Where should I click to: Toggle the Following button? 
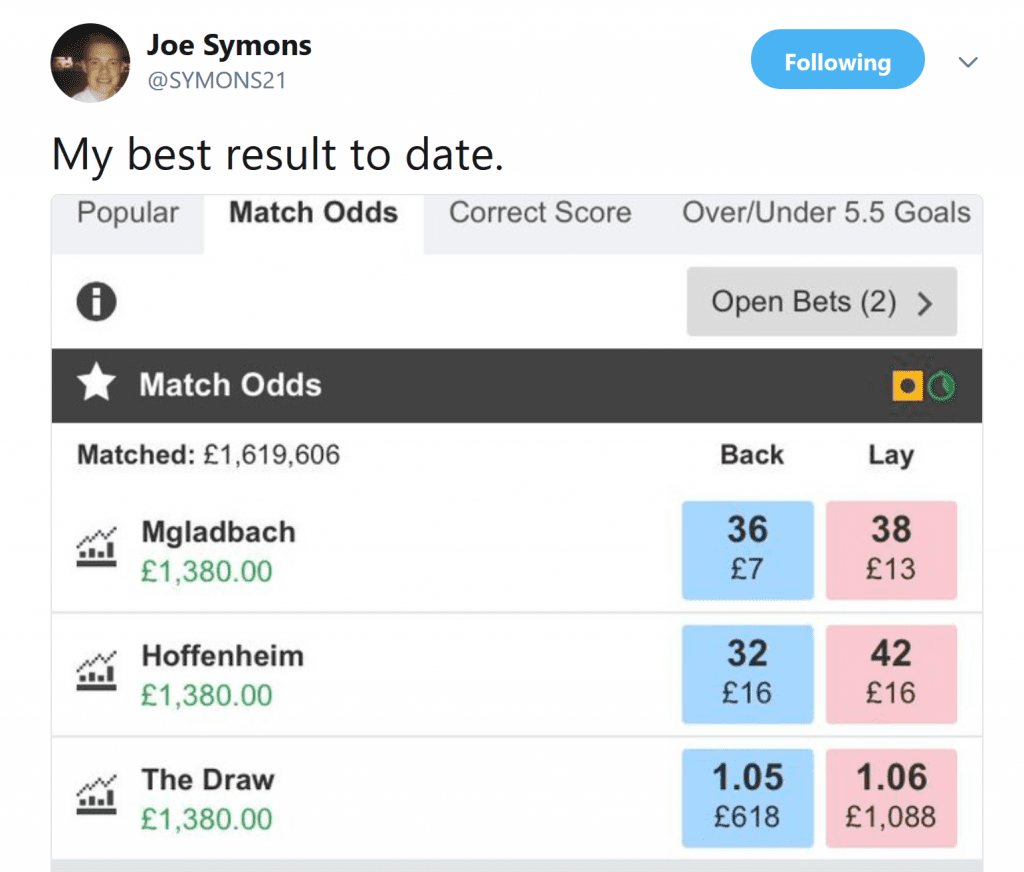(x=837, y=59)
